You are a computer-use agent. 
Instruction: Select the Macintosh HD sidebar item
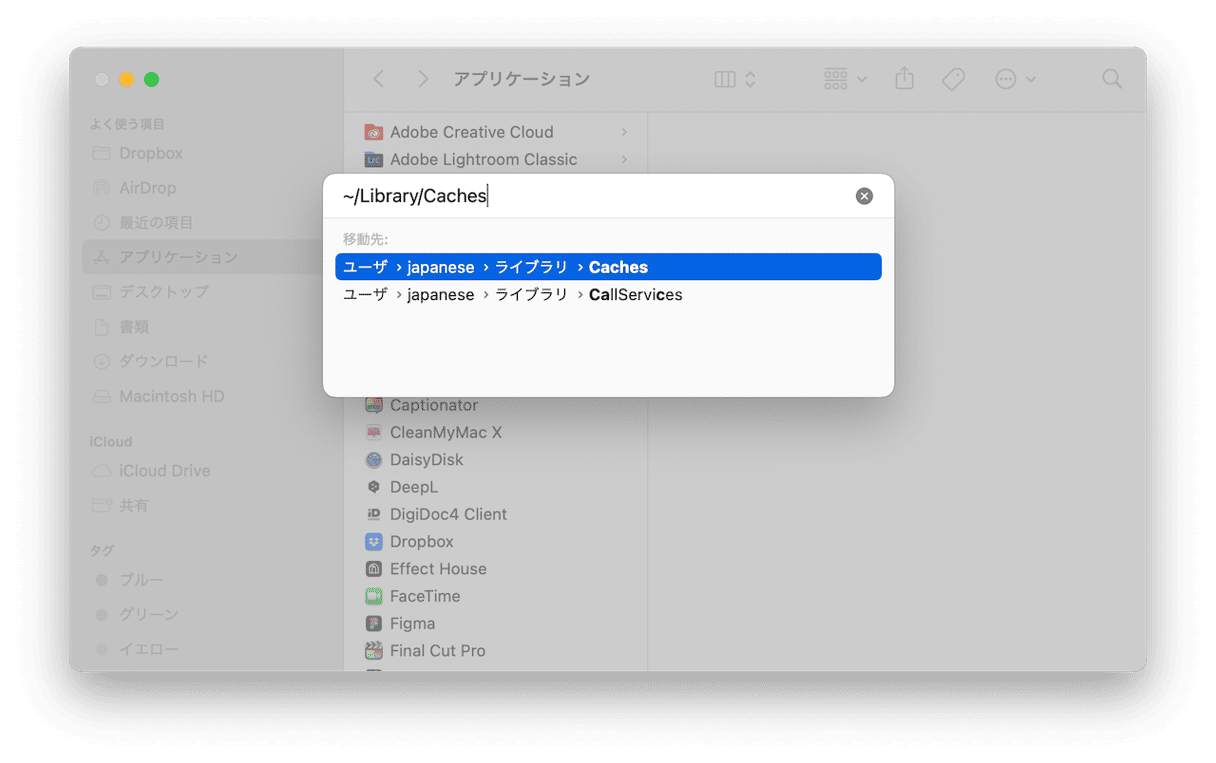(x=171, y=396)
